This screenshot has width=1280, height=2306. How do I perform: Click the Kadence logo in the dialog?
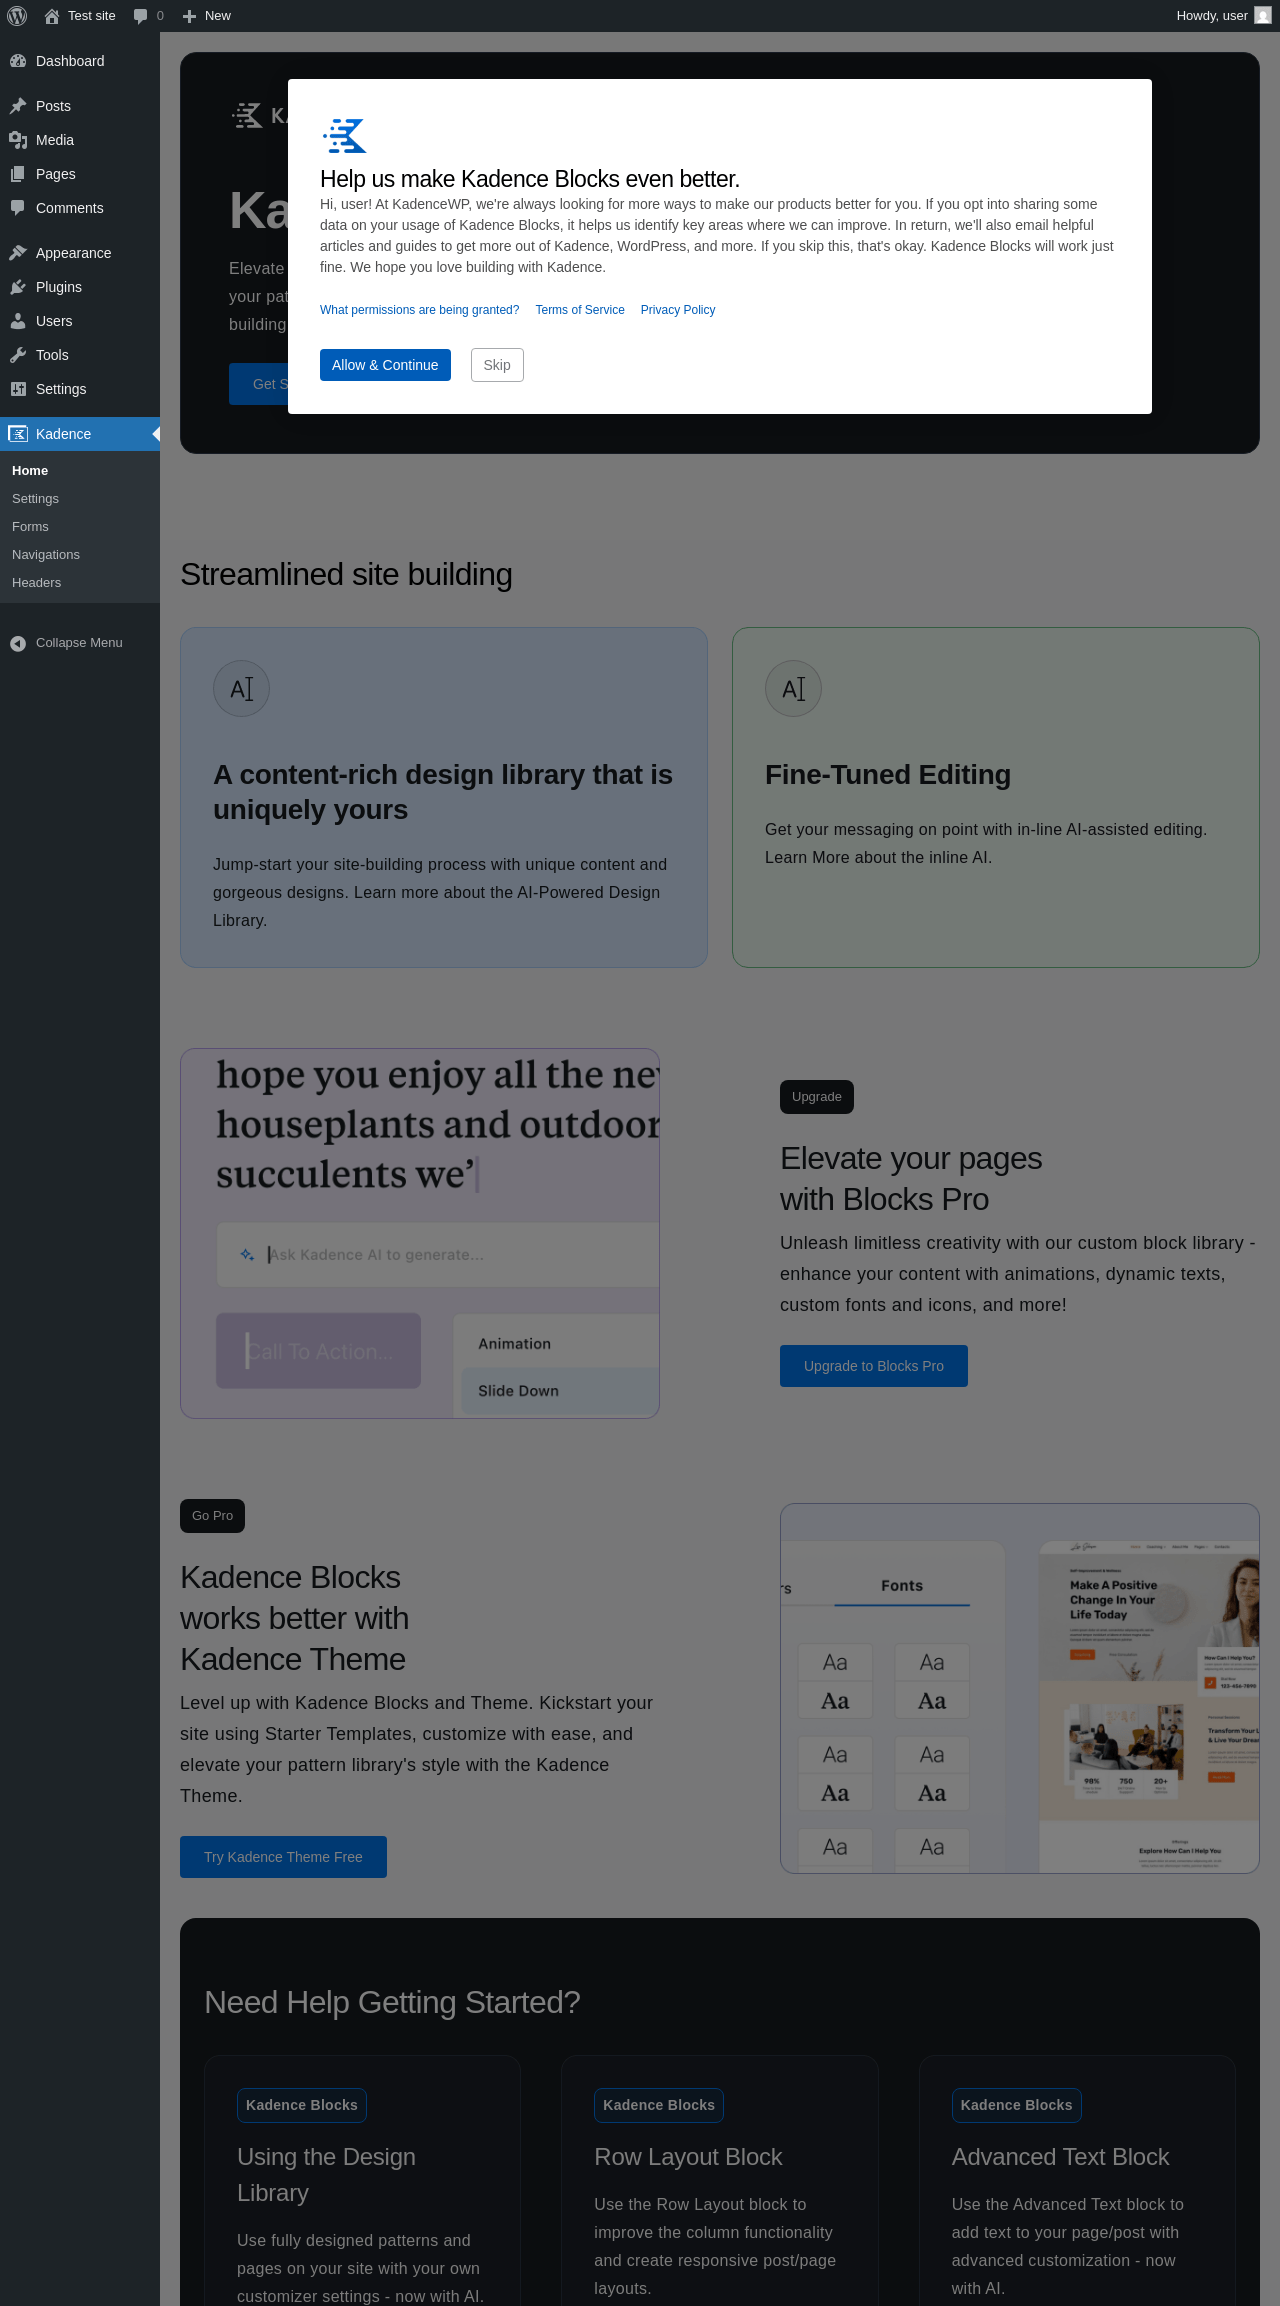coord(345,135)
